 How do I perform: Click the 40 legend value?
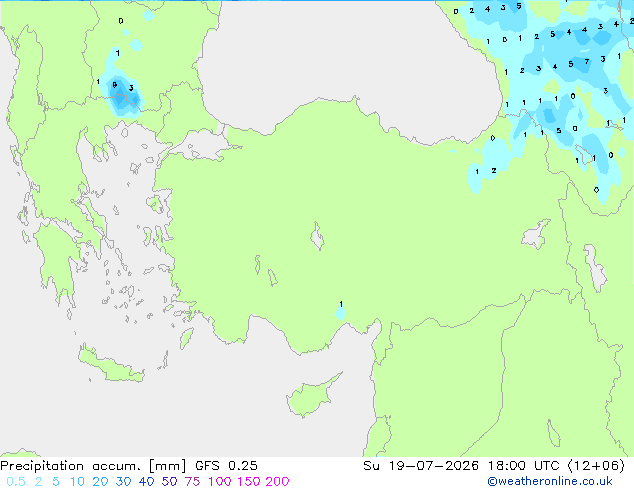click(x=146, y=482)
